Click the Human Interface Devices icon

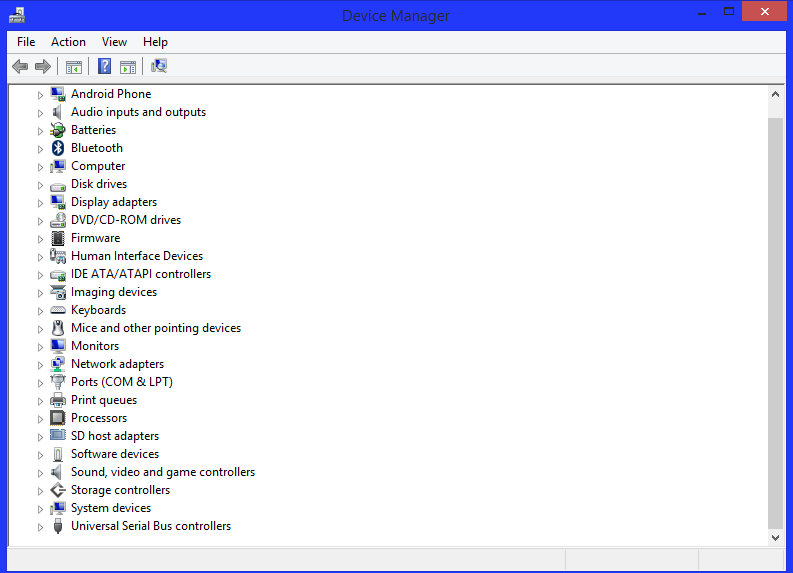click(58, 256)
